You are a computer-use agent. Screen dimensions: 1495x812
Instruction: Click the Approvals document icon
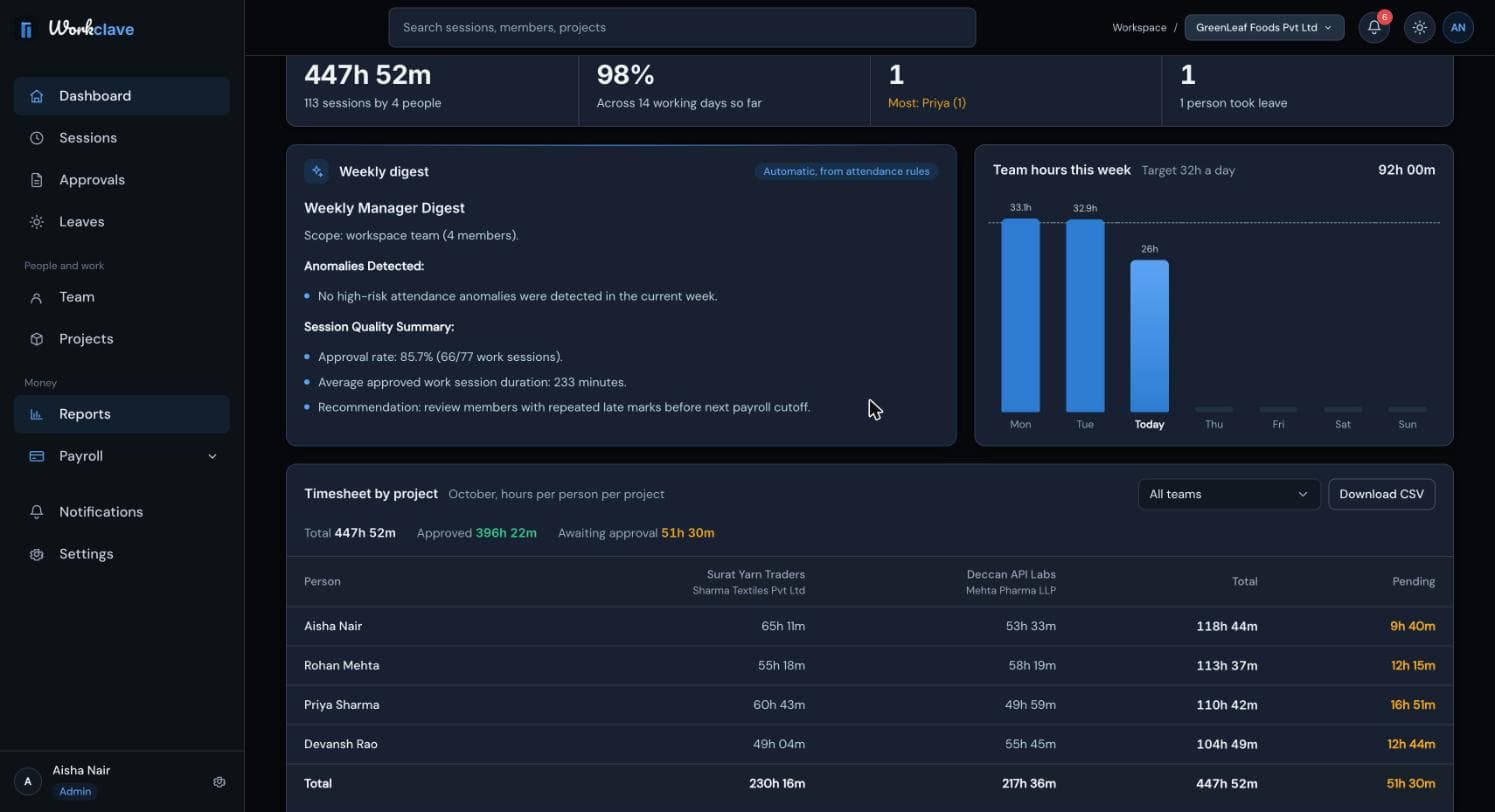[x=37, y=180]
